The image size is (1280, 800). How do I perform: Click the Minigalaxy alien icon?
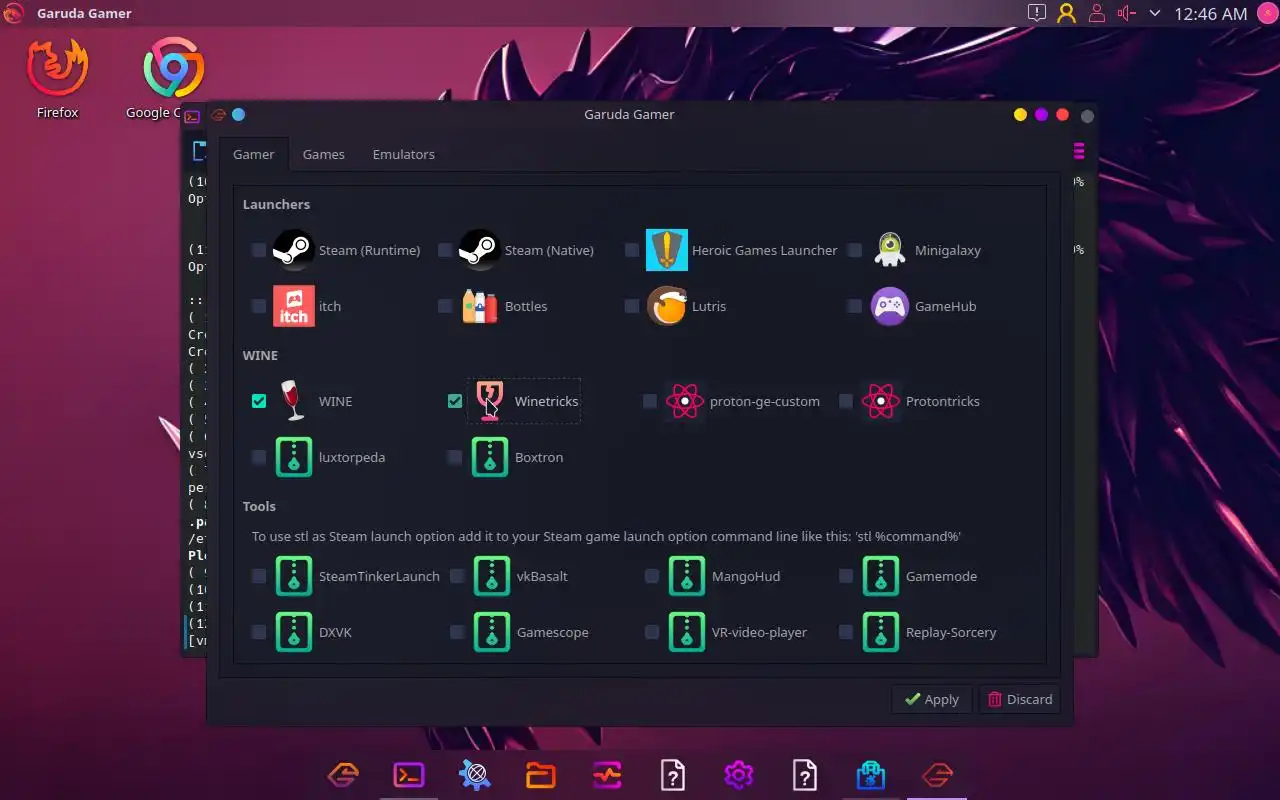click(890, 250)
